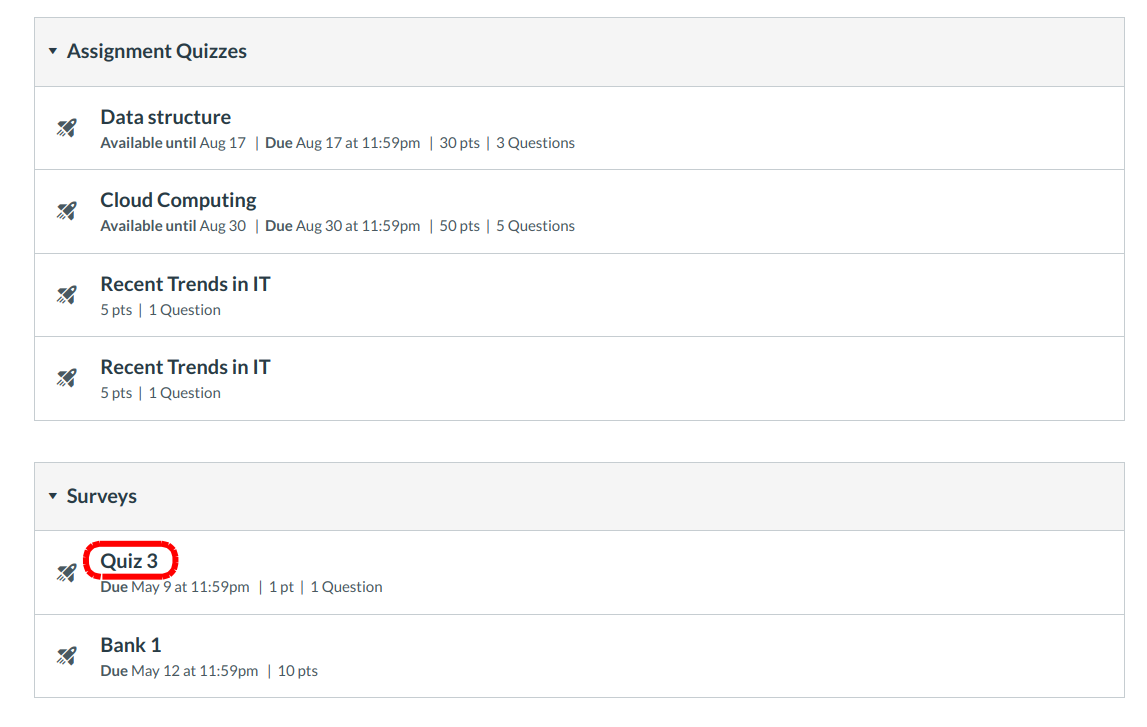Viewport: 1147px width, 727px height.
Task: Open the second Recent Trends in IT quiz
Action: point(185,367)
